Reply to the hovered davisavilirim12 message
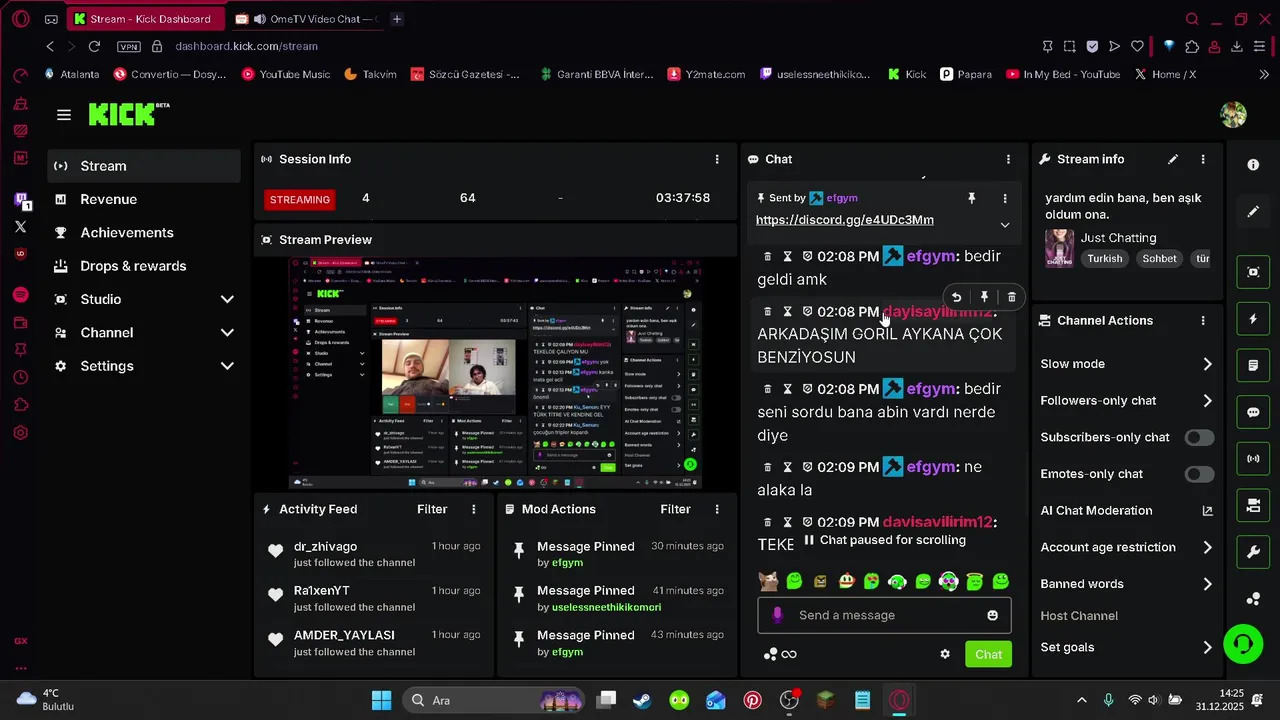The image size is (1280, 720). [956, 297]
